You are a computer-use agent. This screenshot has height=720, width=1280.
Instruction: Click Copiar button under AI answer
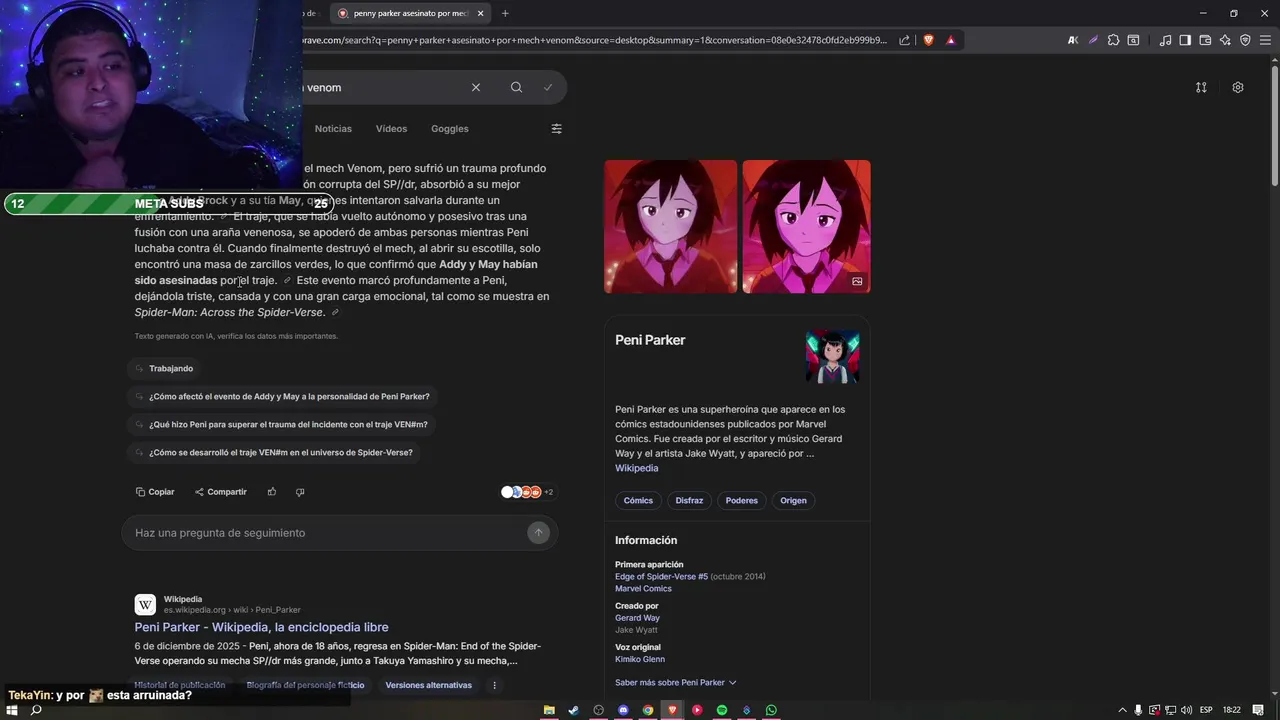(x=155, y=492)
